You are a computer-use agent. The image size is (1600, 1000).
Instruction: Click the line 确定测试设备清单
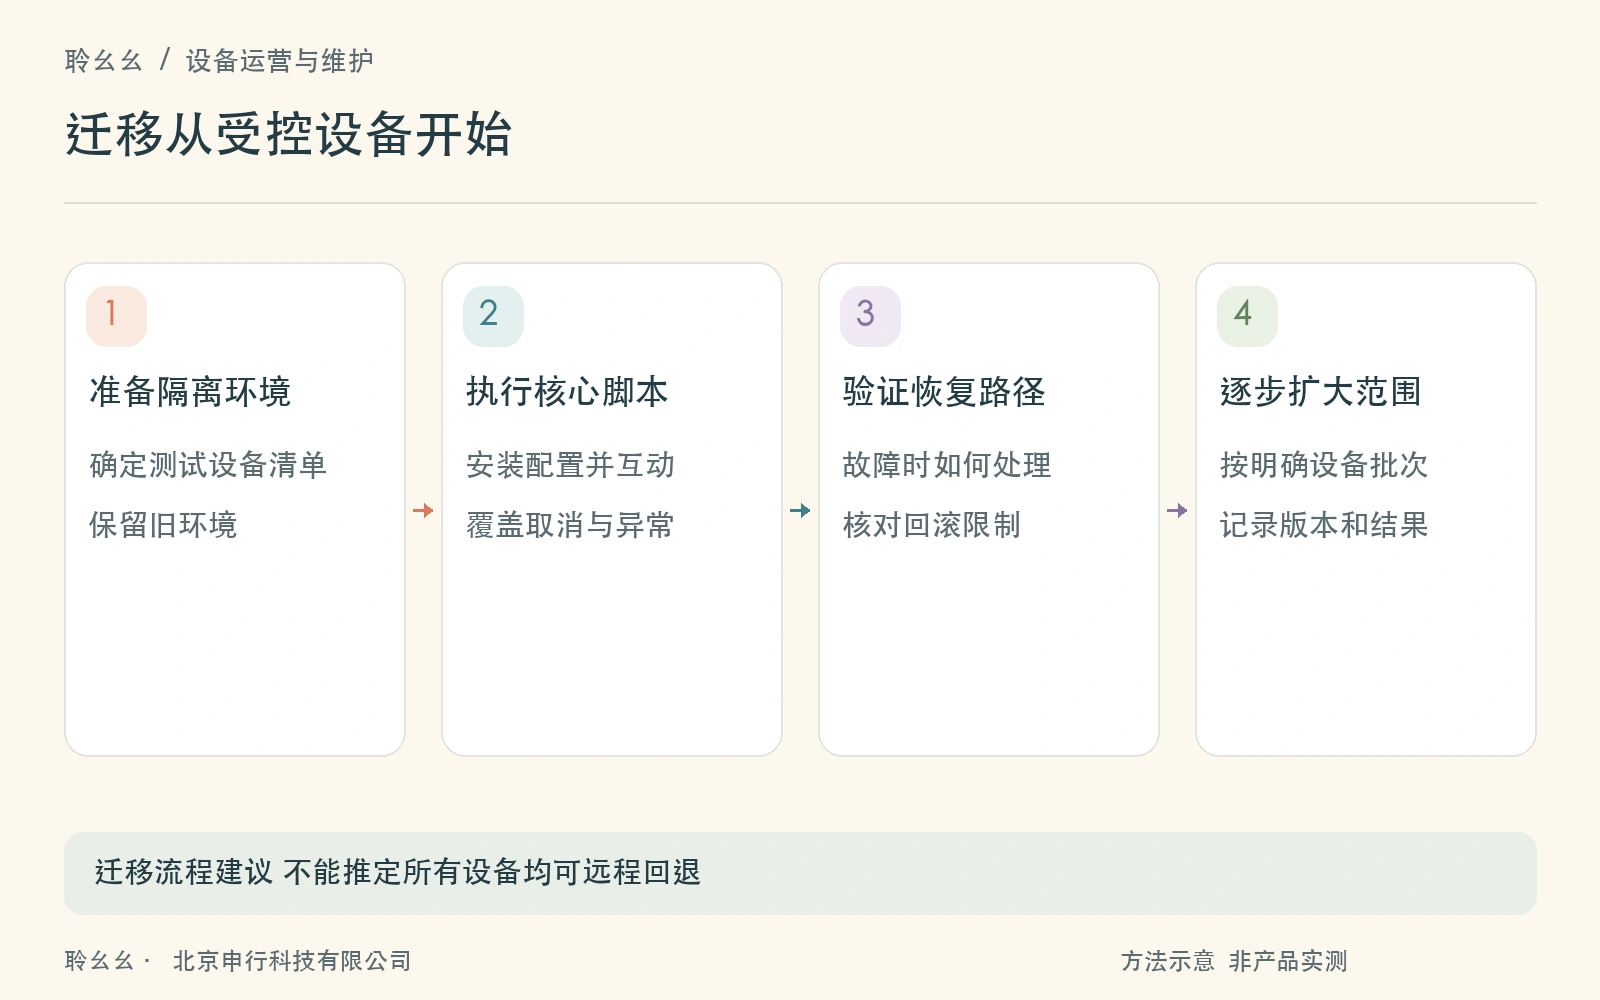[x=208, y=465]
